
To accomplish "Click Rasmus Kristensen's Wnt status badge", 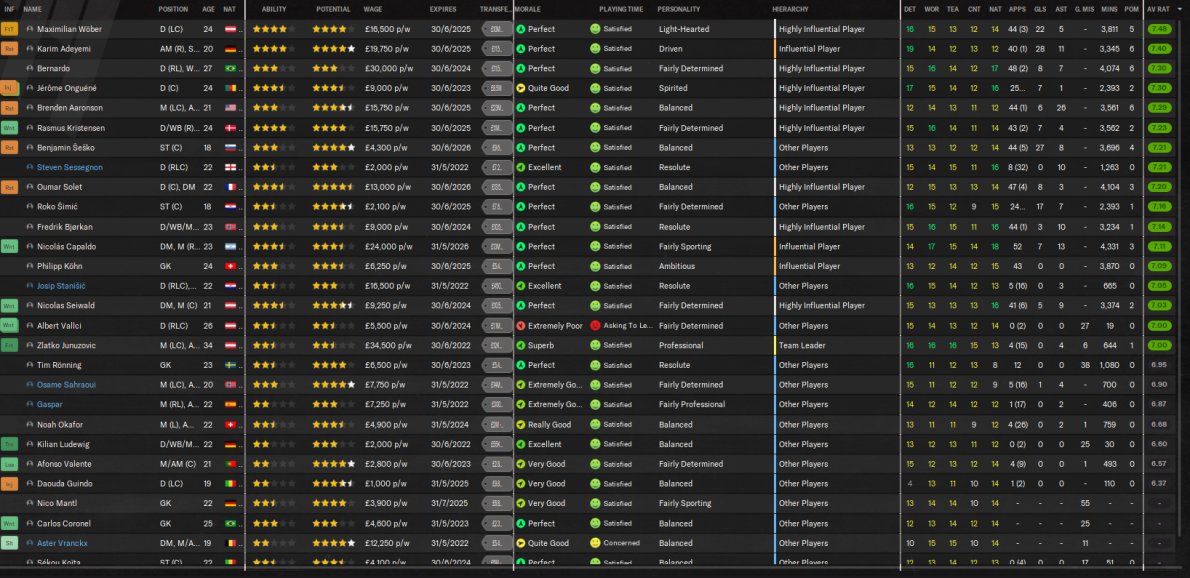I will pos(9,127).
